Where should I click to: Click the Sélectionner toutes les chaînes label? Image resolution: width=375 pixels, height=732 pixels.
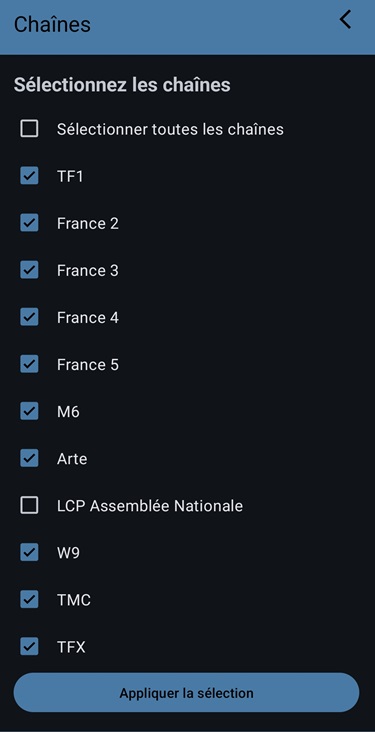(x=170, y=129)
